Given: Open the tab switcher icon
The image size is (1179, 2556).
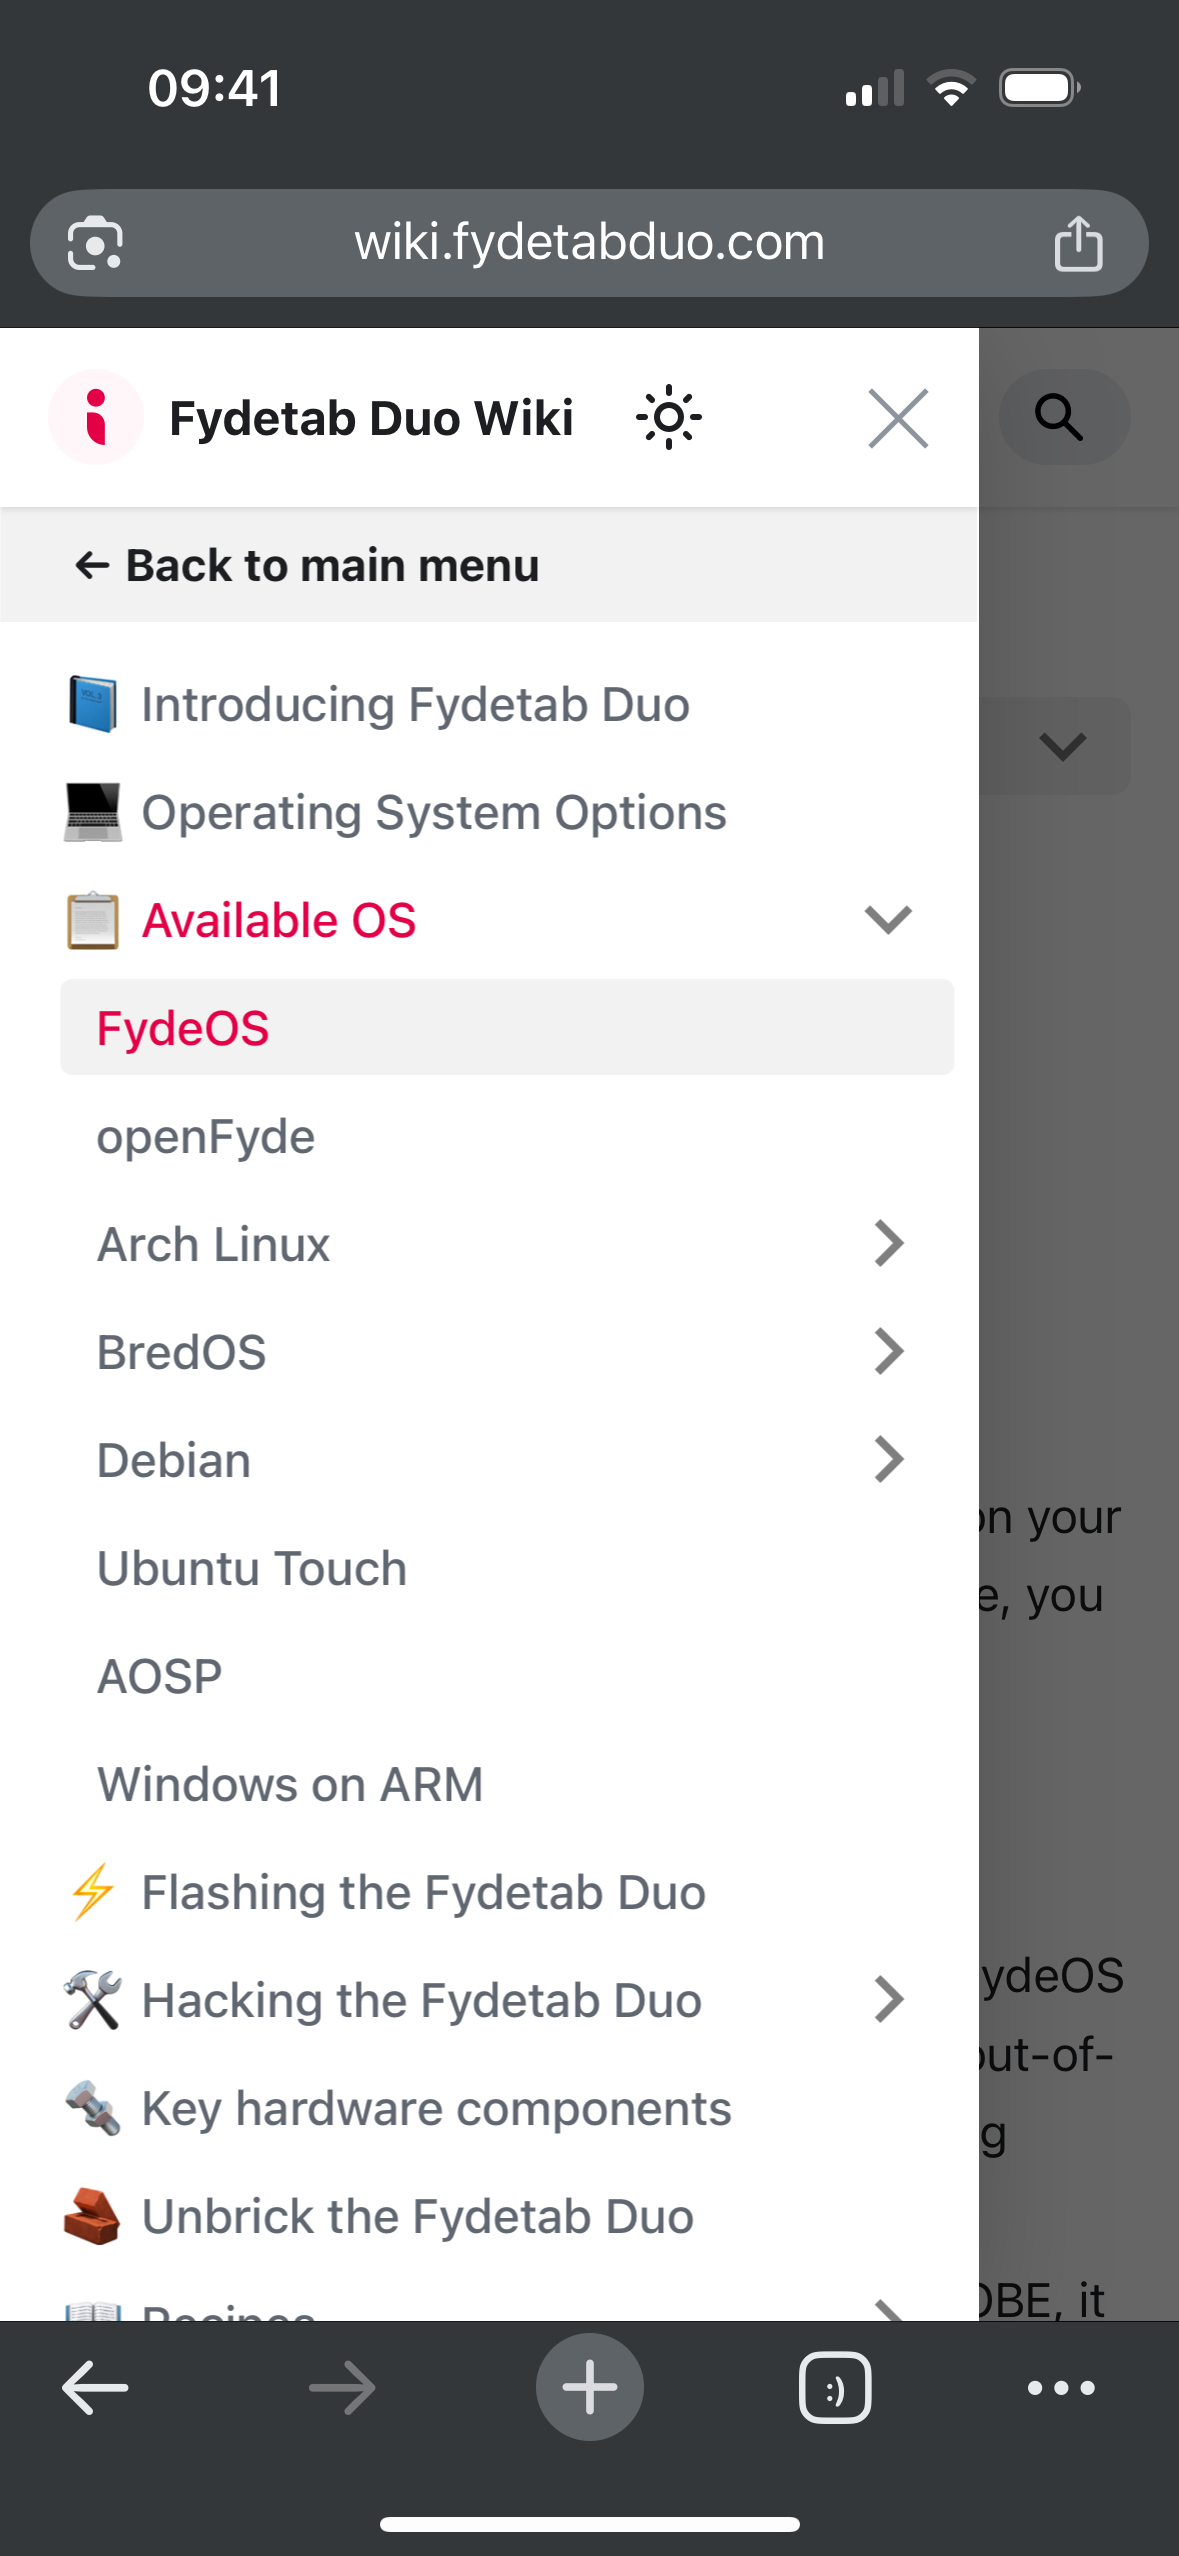Looking at the screenshot, I should (835, 2388).
